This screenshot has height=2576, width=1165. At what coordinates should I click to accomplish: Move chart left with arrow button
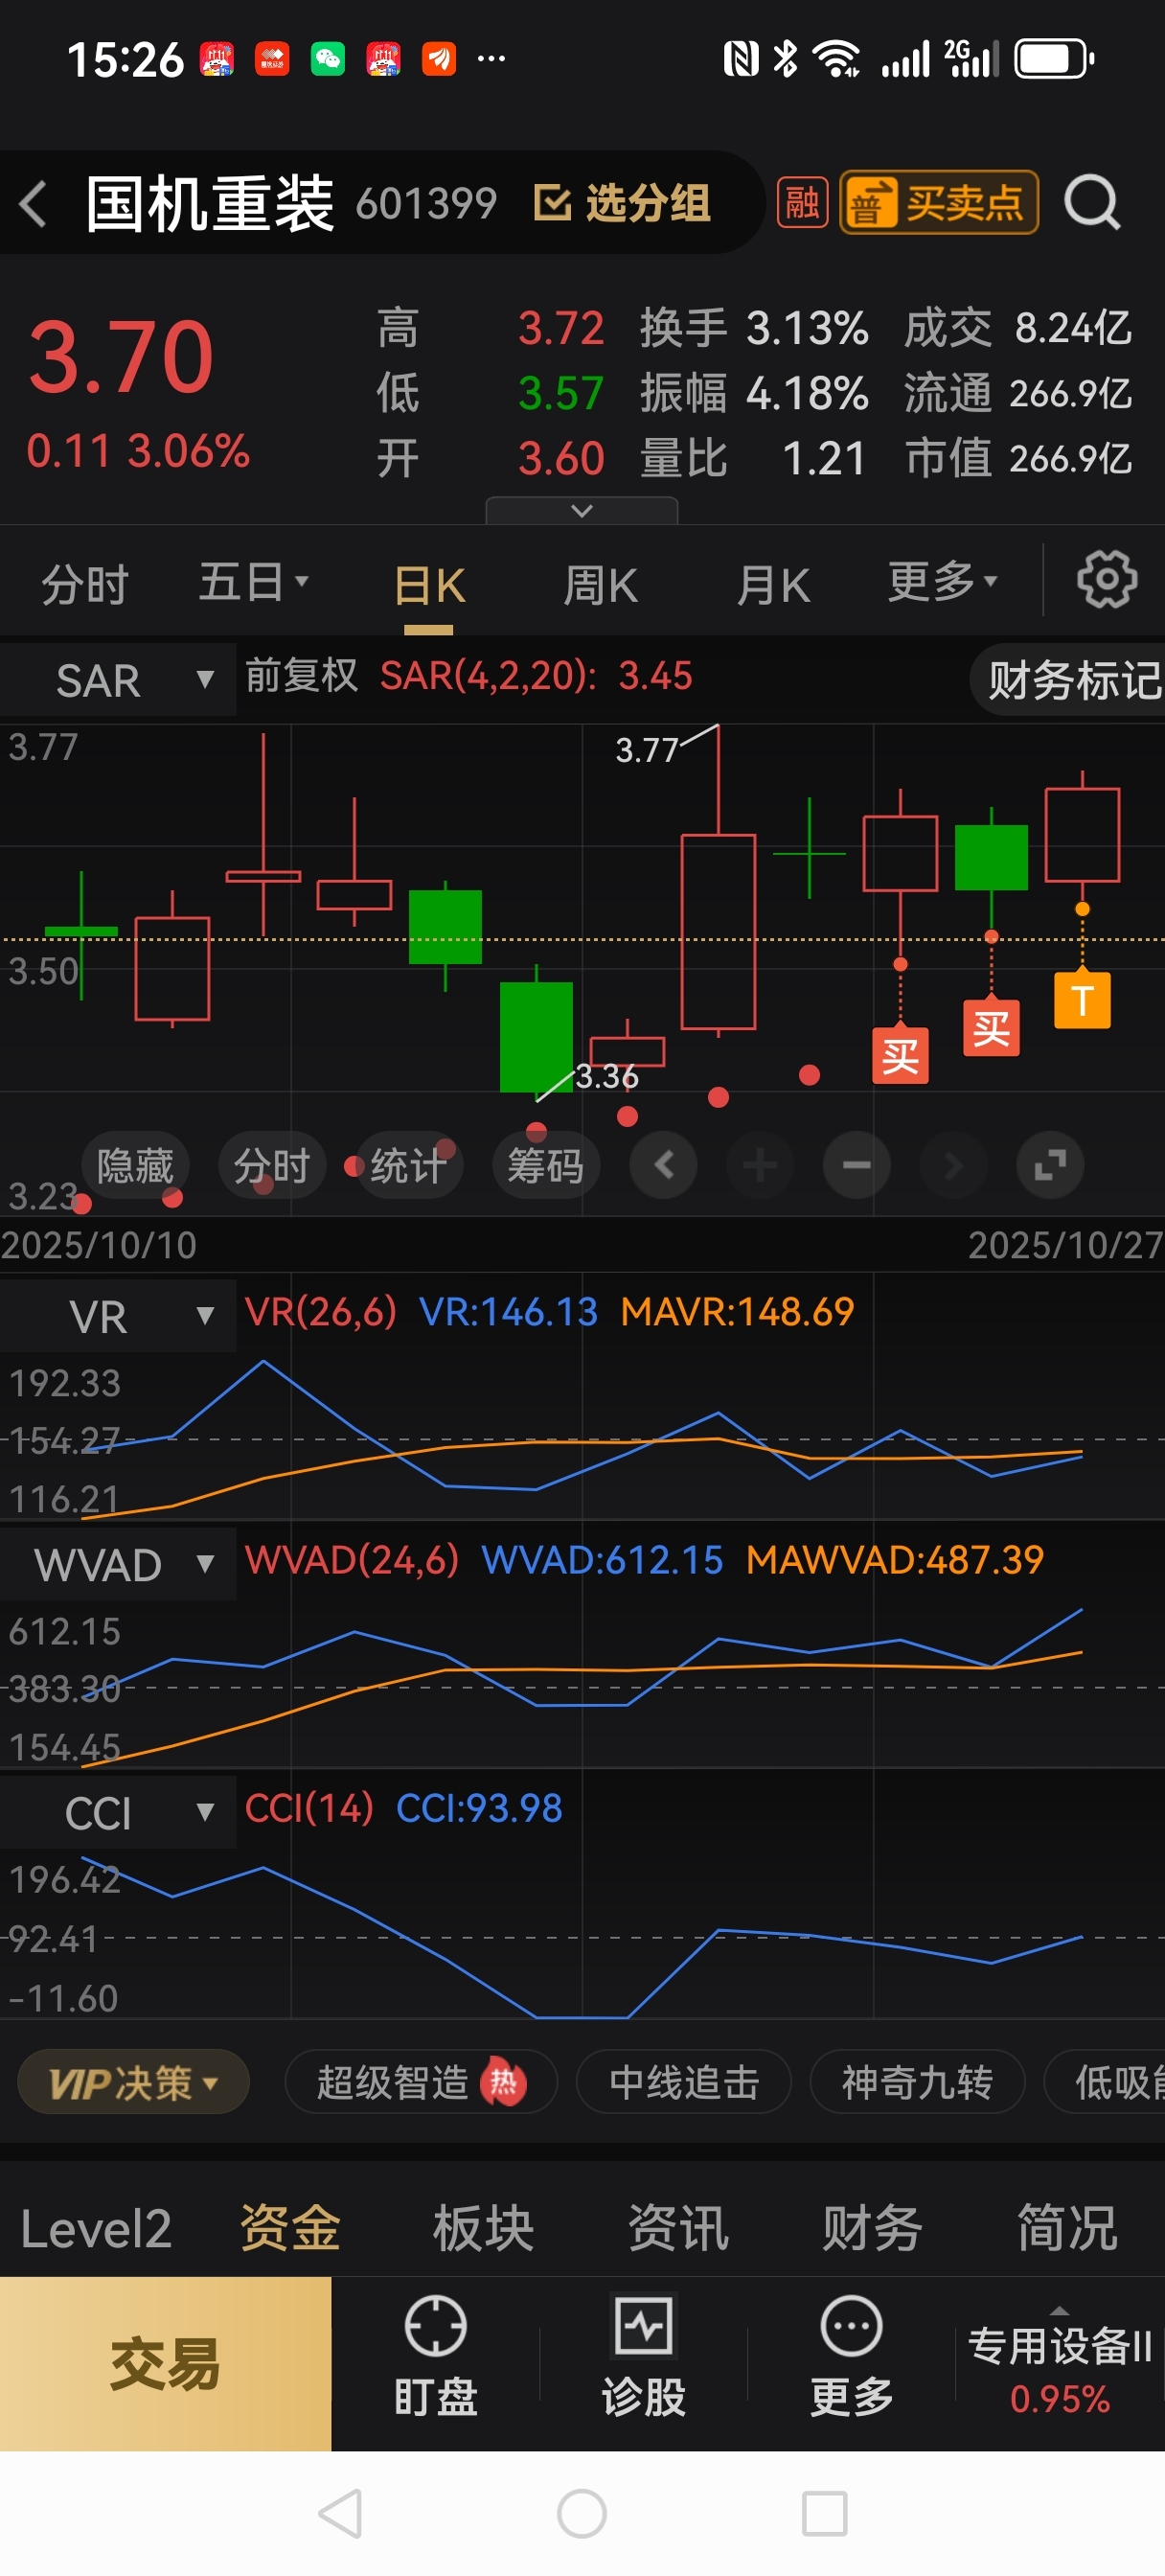click(x=663, y=1165)
